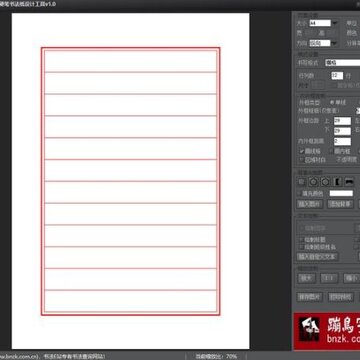Click the inner-outer frame distance field showing 2
This screenshot has height=360, width=360.
coord(342,141)
